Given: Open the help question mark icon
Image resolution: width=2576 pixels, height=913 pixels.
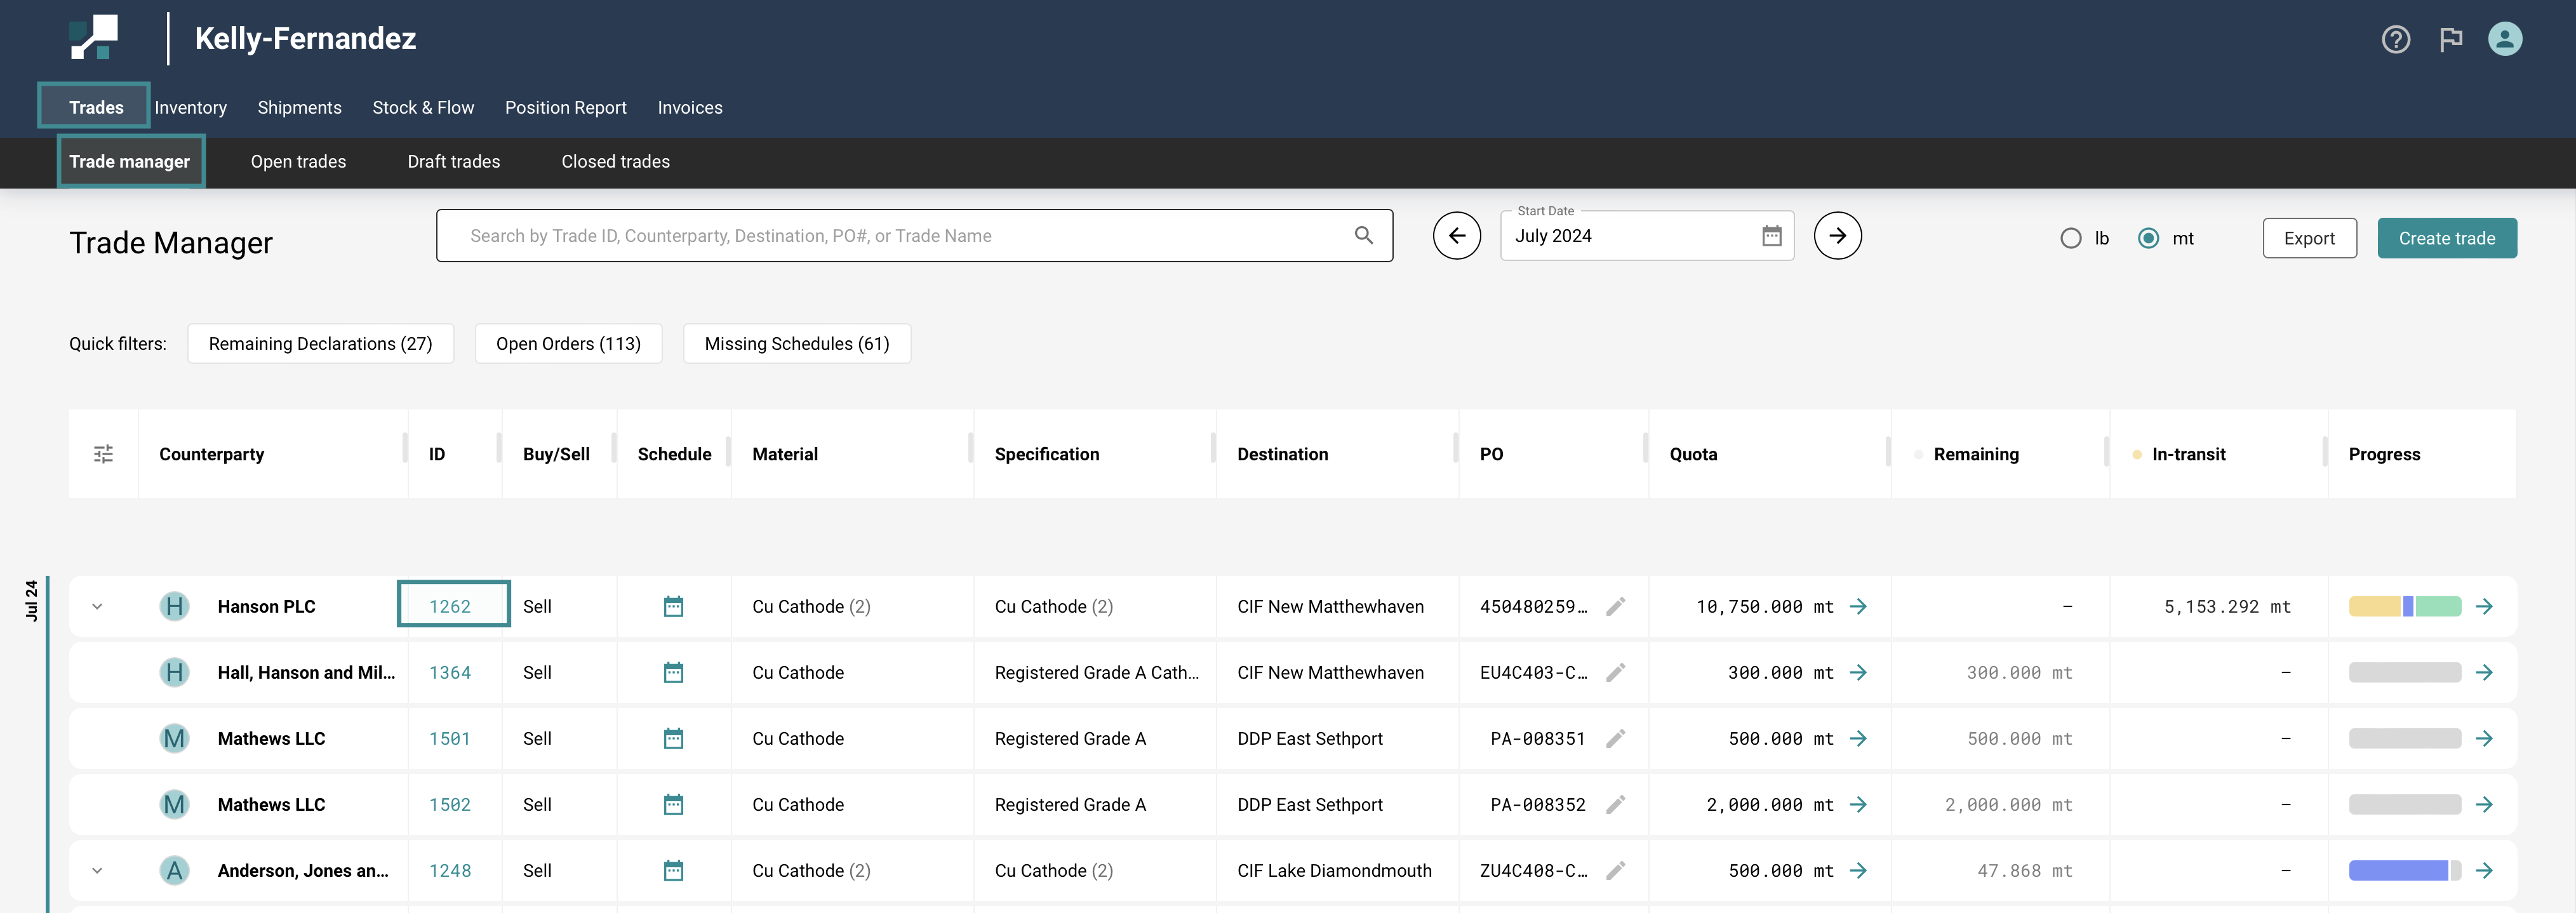Looking at the screenshot, I should (2395, 40).
